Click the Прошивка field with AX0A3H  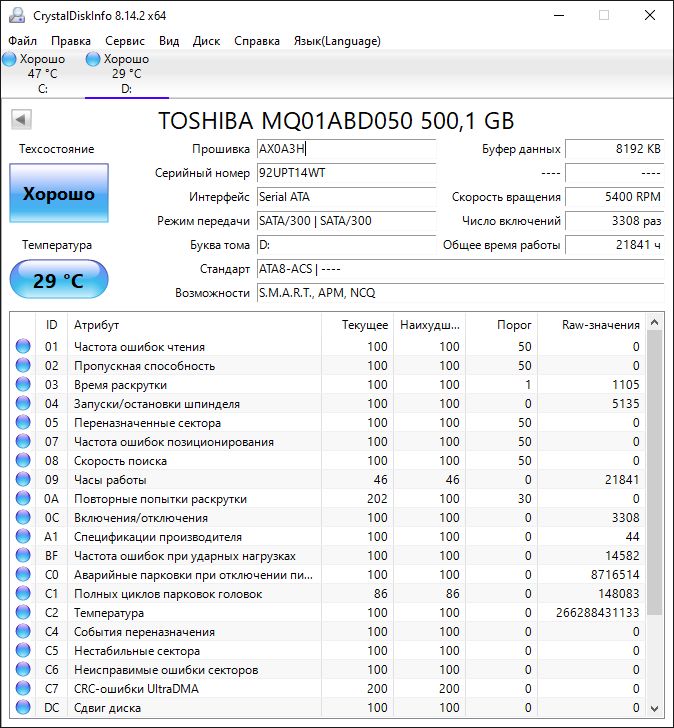pyautogui.click(x=346, y=149)
